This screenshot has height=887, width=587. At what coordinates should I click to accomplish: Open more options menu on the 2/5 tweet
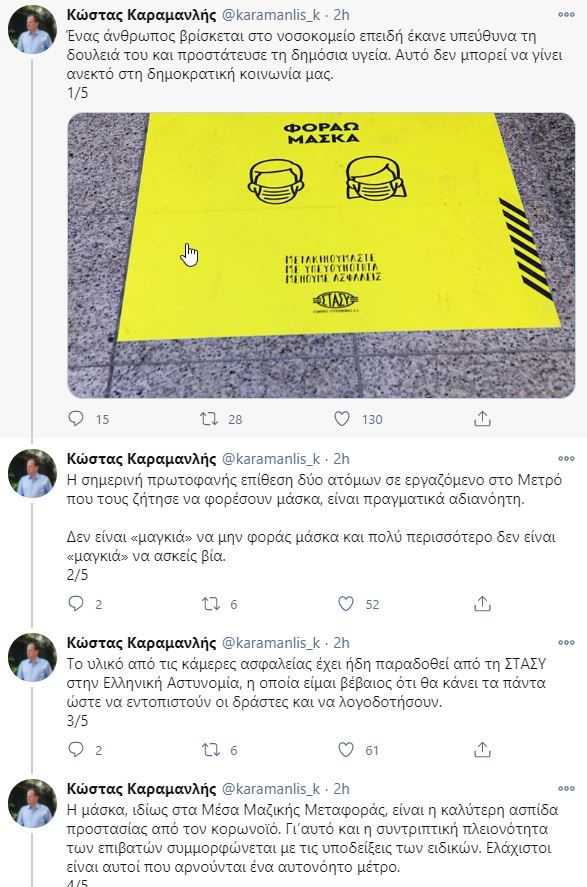tap(566, 458)
